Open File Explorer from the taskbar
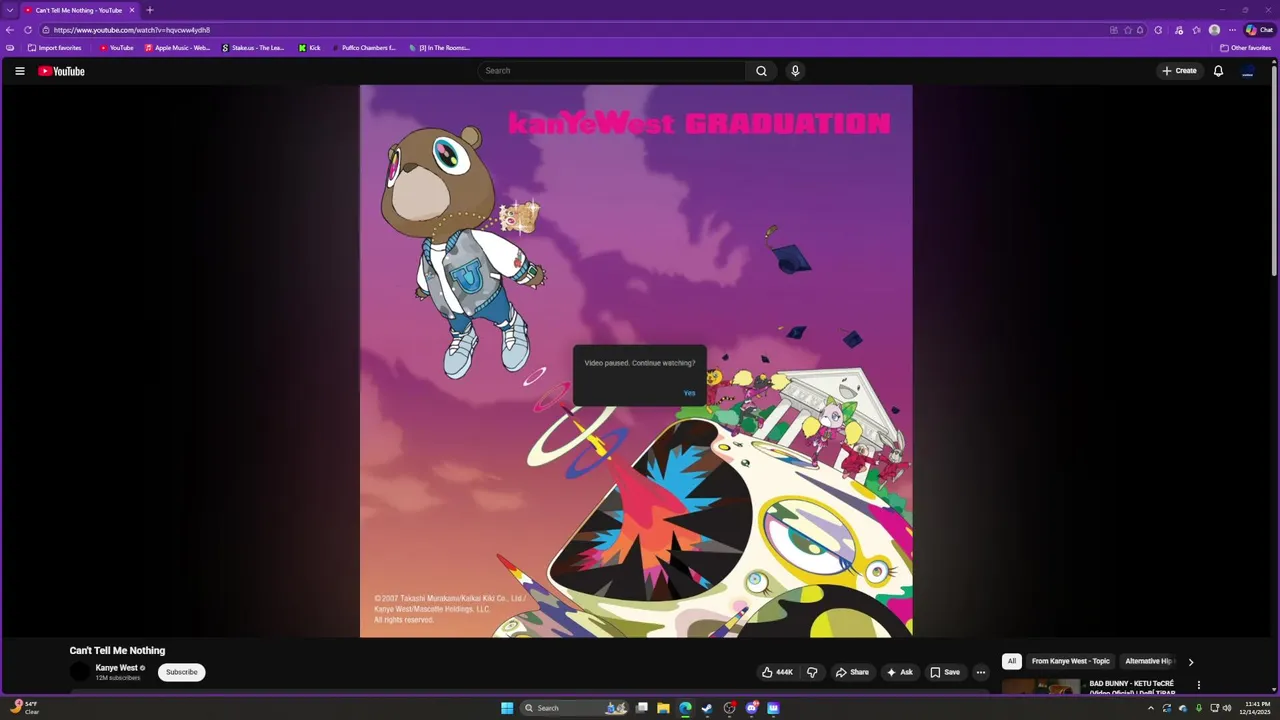The width and height of the screenshot is (1280, 720). 663,708
